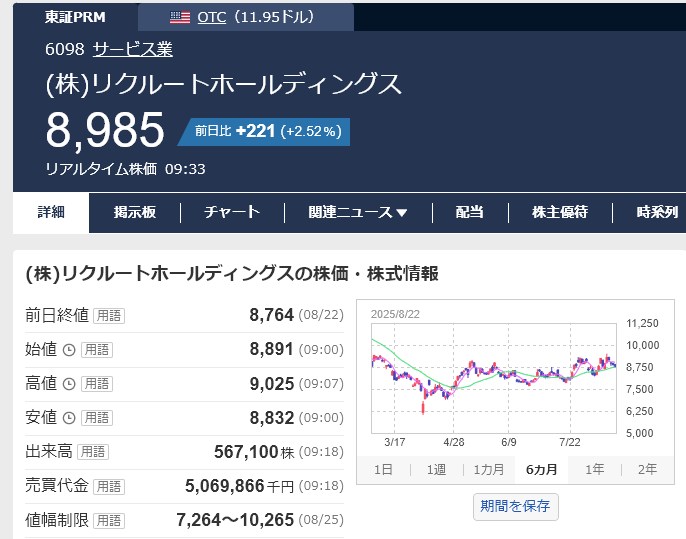Click the 出来高 value 567,100株
Viewport: 686px width, 539px height.
click(x=254, y=452)
